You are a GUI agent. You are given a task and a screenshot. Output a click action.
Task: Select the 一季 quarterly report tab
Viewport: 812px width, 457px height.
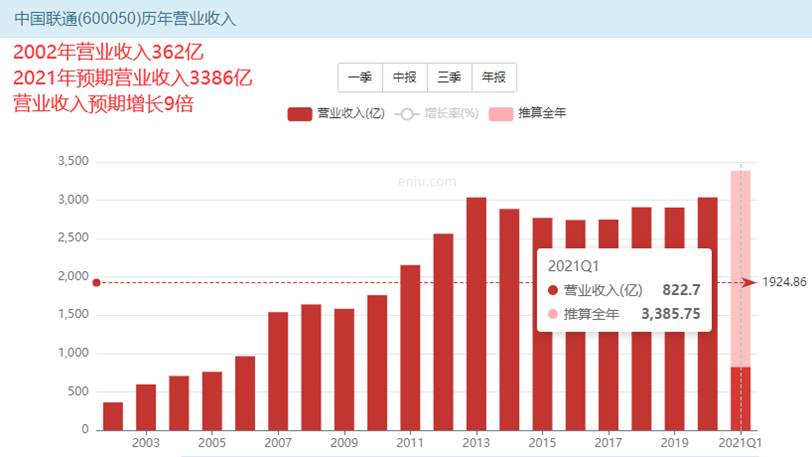[x=360, y=78]
